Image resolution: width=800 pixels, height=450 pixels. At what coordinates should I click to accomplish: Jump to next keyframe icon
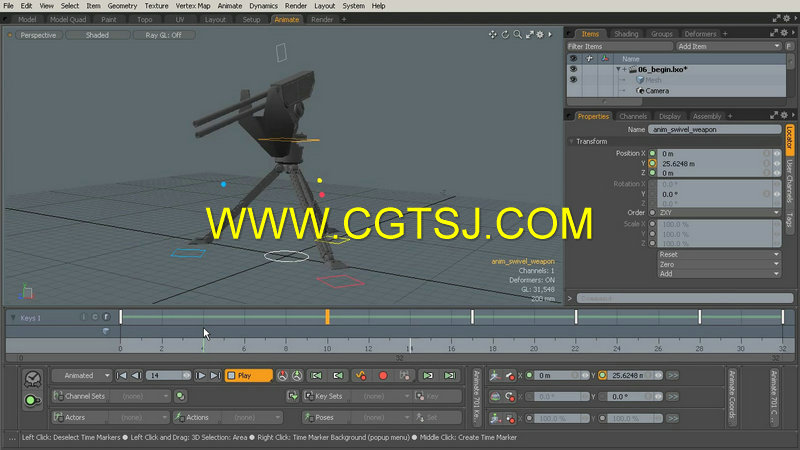coord(428,376)
